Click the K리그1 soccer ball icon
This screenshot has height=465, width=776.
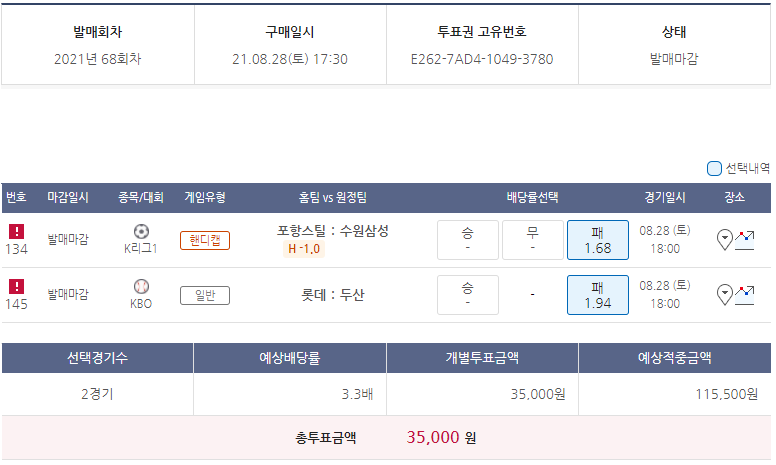pos(141,231)
